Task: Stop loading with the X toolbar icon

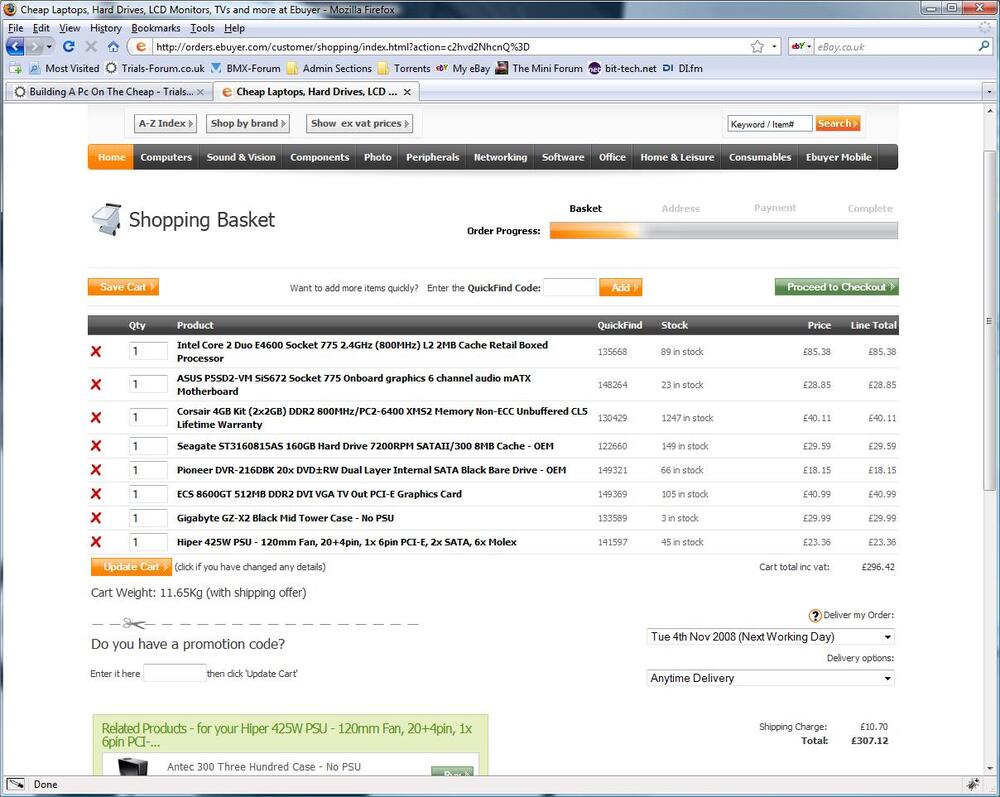Action: (91, 47)
